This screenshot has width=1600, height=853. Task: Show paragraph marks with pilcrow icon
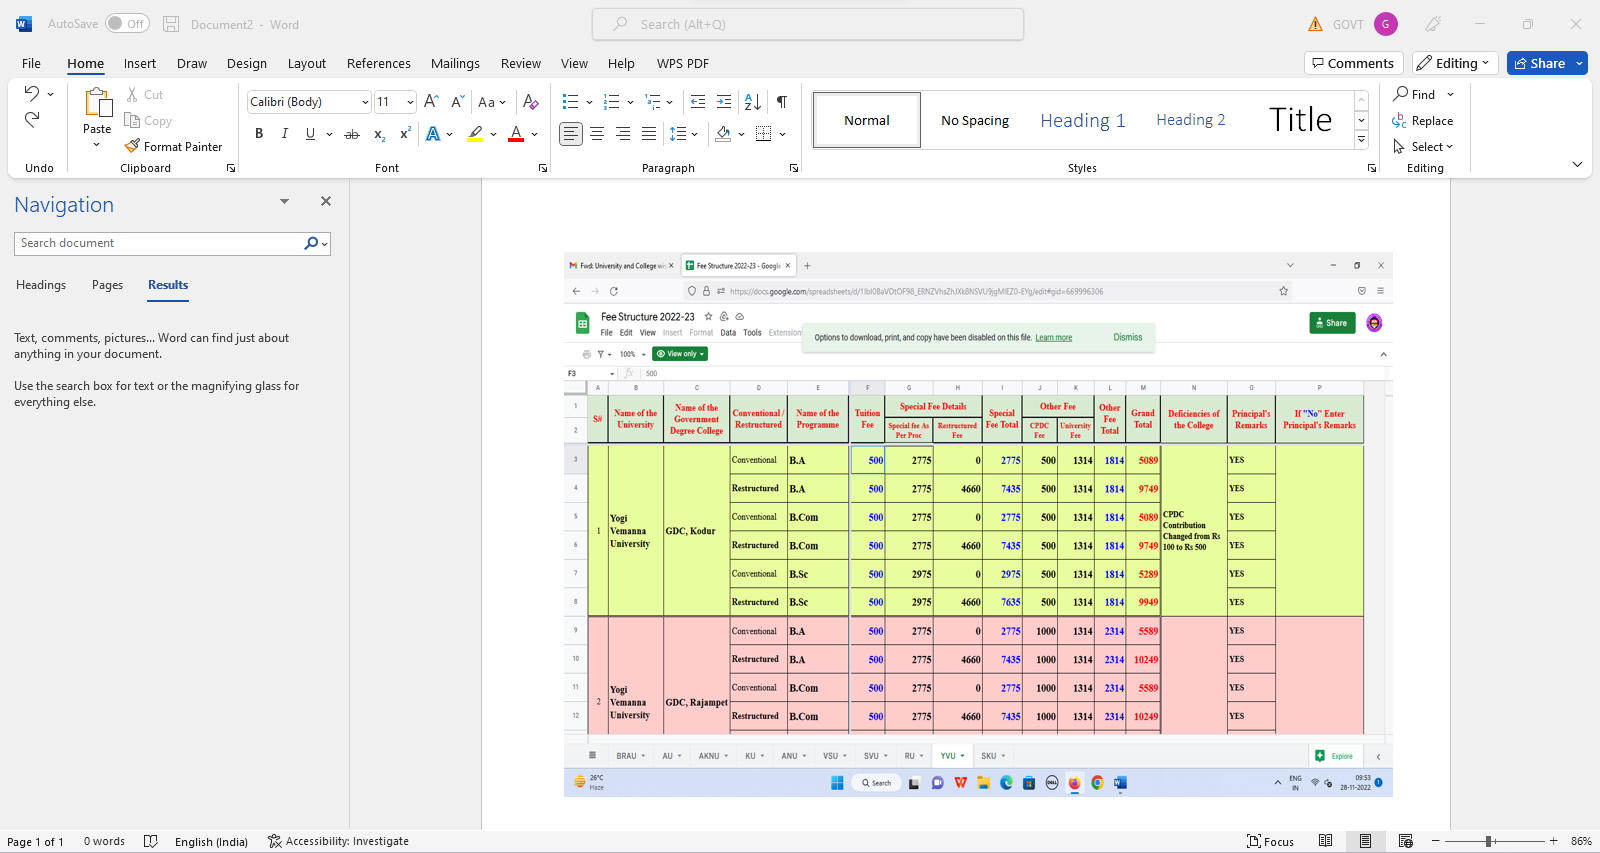782,101
